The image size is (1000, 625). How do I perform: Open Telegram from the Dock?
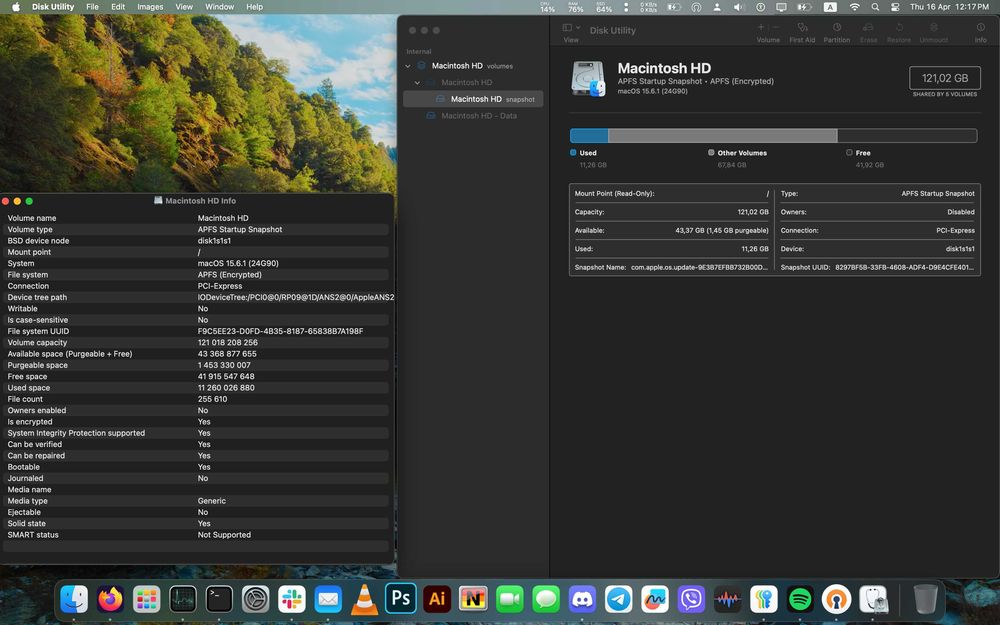619,599
